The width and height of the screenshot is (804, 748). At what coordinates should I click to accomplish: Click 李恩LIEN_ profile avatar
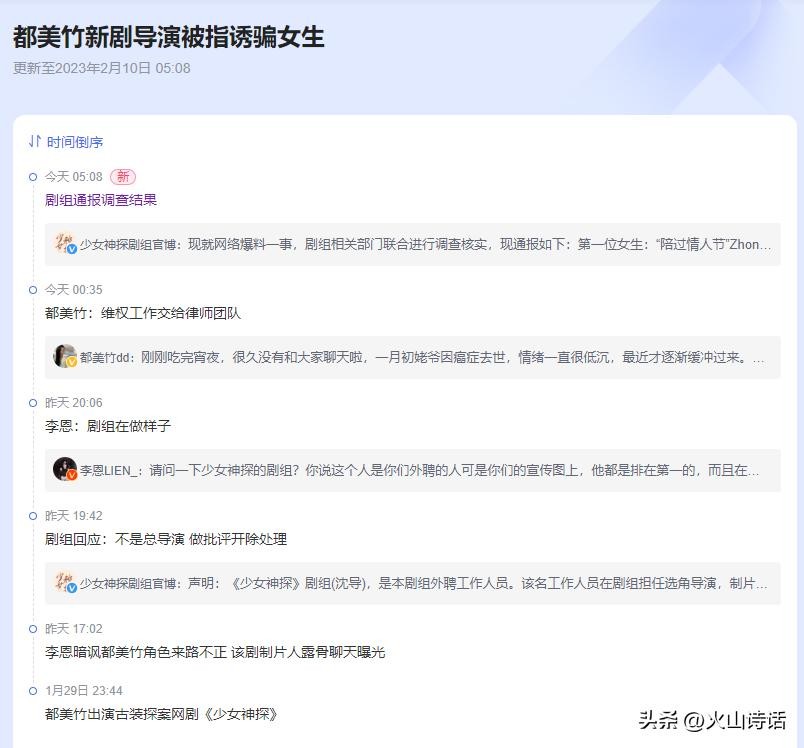(65, 470)
